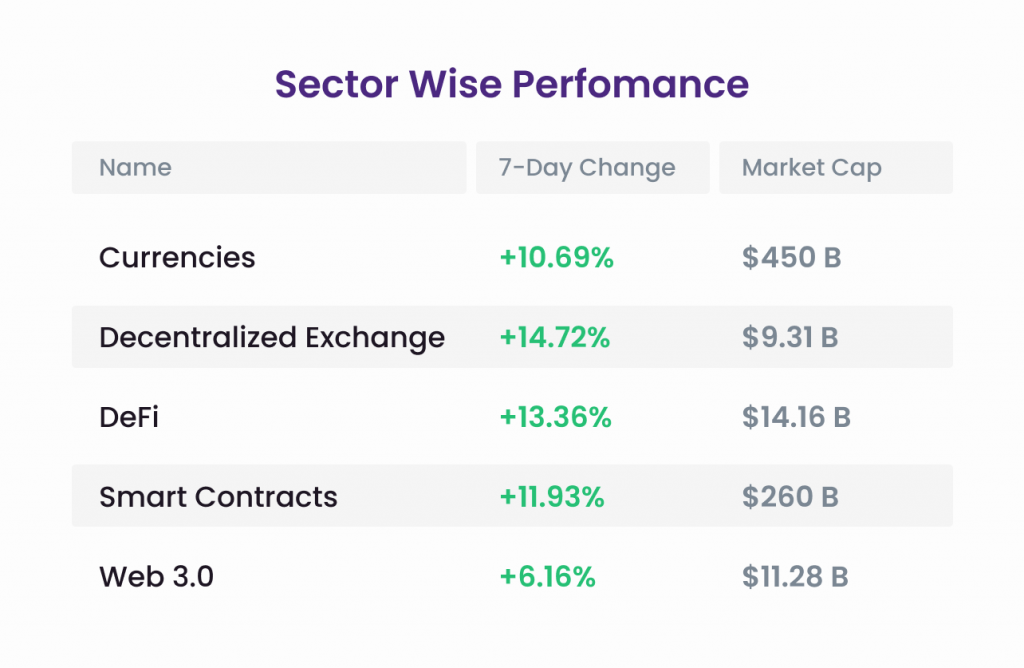Click the $9.31 B market cap

point(790,338)
